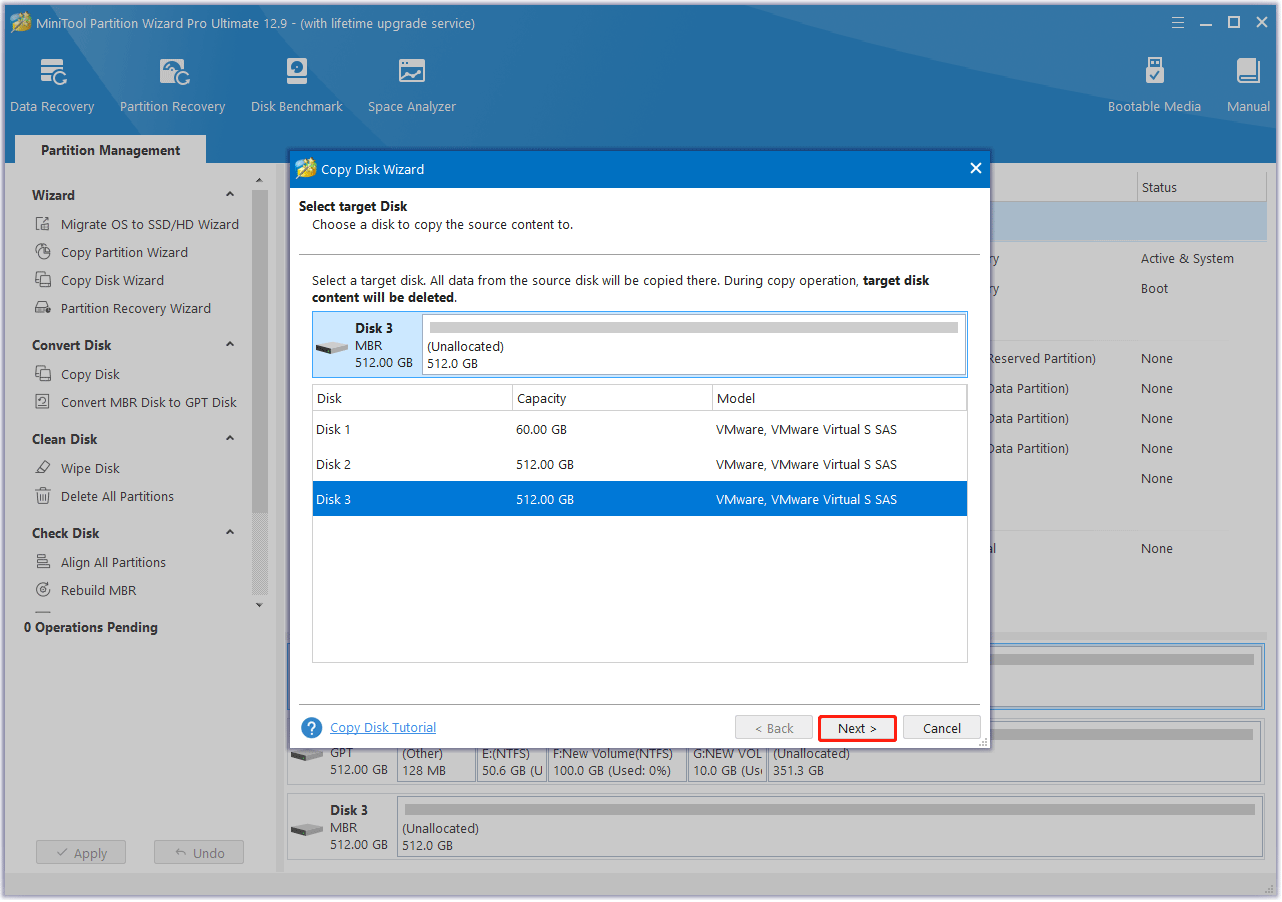
Task: Click the Undo button
Action: pyautogui.click(x=199, y=853)
